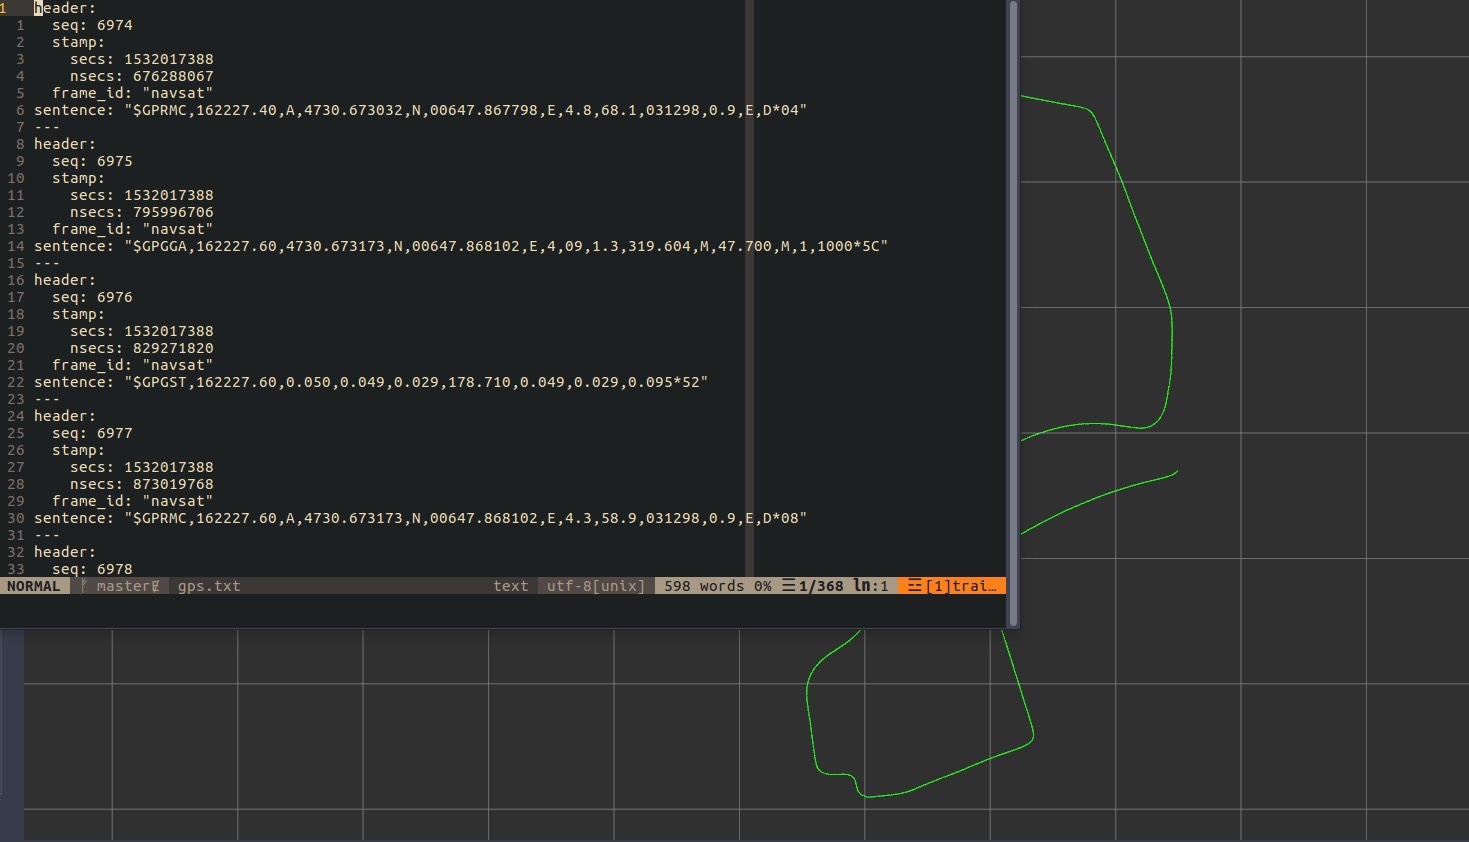
Task: Click the 'text' filetype in status line
Action: click(x=511, y=586)
